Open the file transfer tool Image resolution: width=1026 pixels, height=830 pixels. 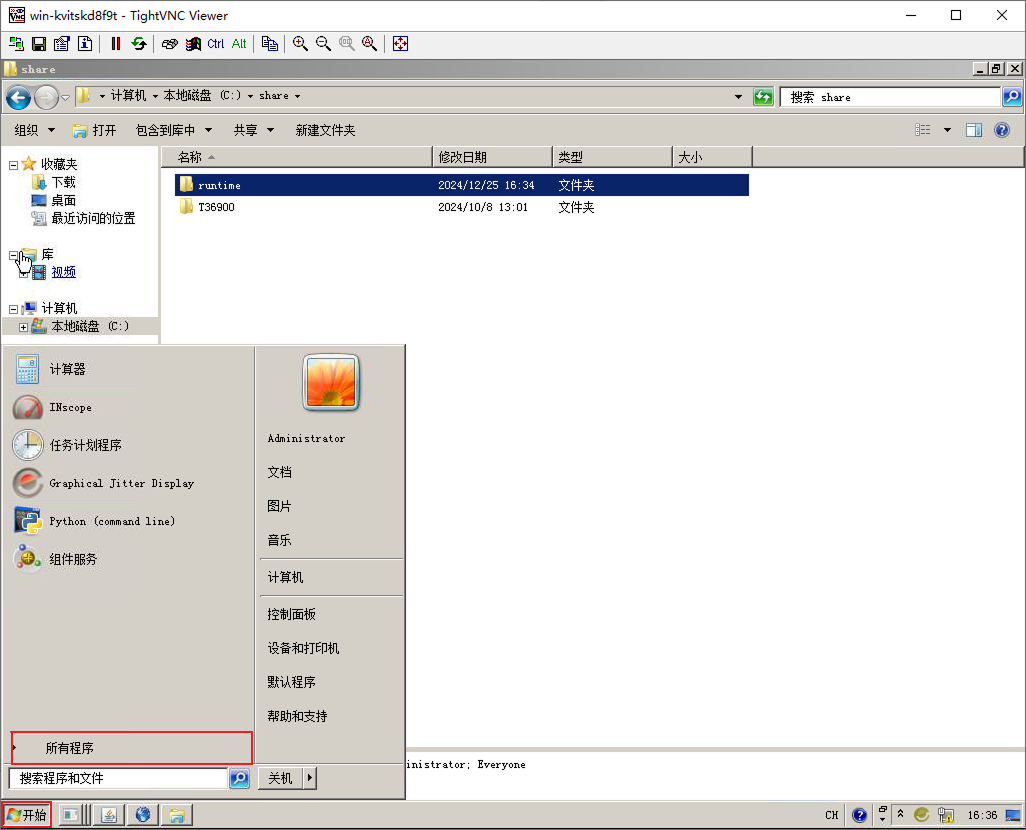coord(269,44)
